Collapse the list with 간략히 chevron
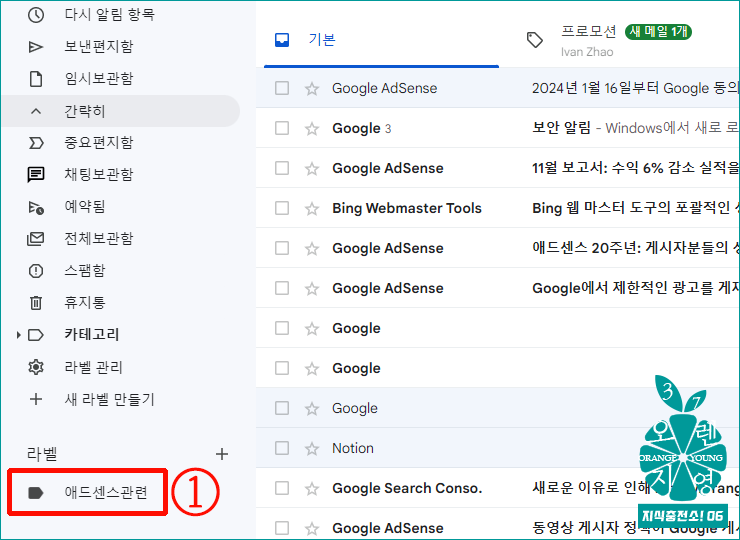This screenshot has width=740, height=540. pos(36,111)
